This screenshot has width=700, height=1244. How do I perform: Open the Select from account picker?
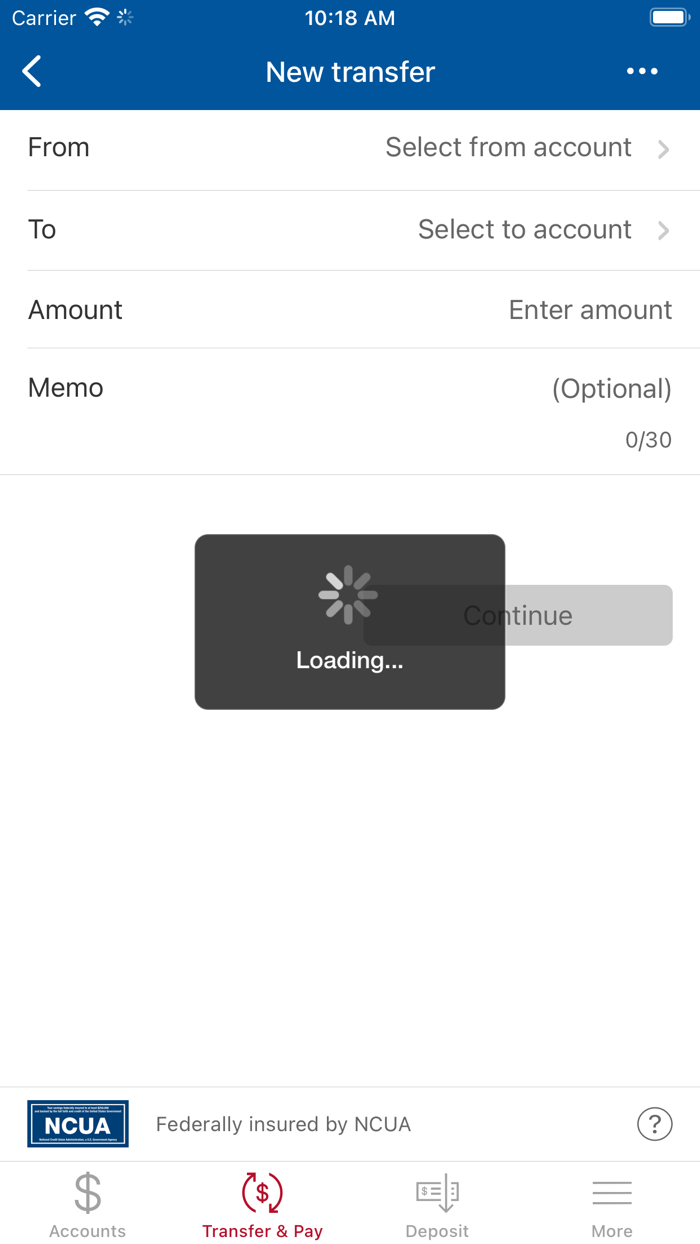click(x=508, y=148)
